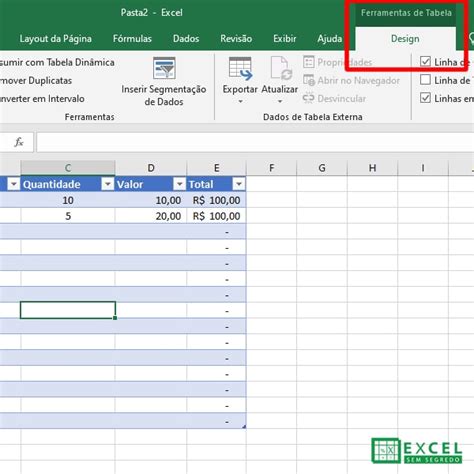474x474 pixels.
Task: Open the Valor column filter dropdown
Action: [179, 184]
